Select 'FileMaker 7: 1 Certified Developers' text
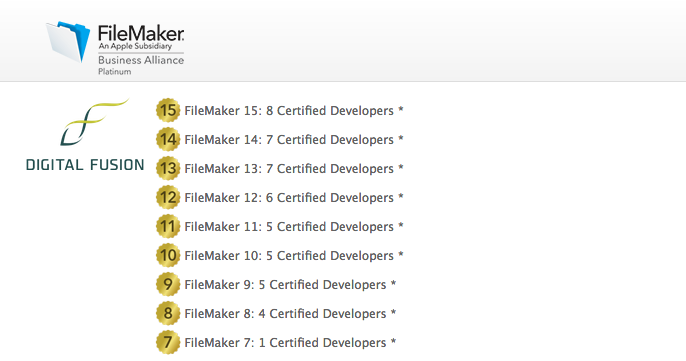This screenshot has width=686, height=361. pos(285,343)
